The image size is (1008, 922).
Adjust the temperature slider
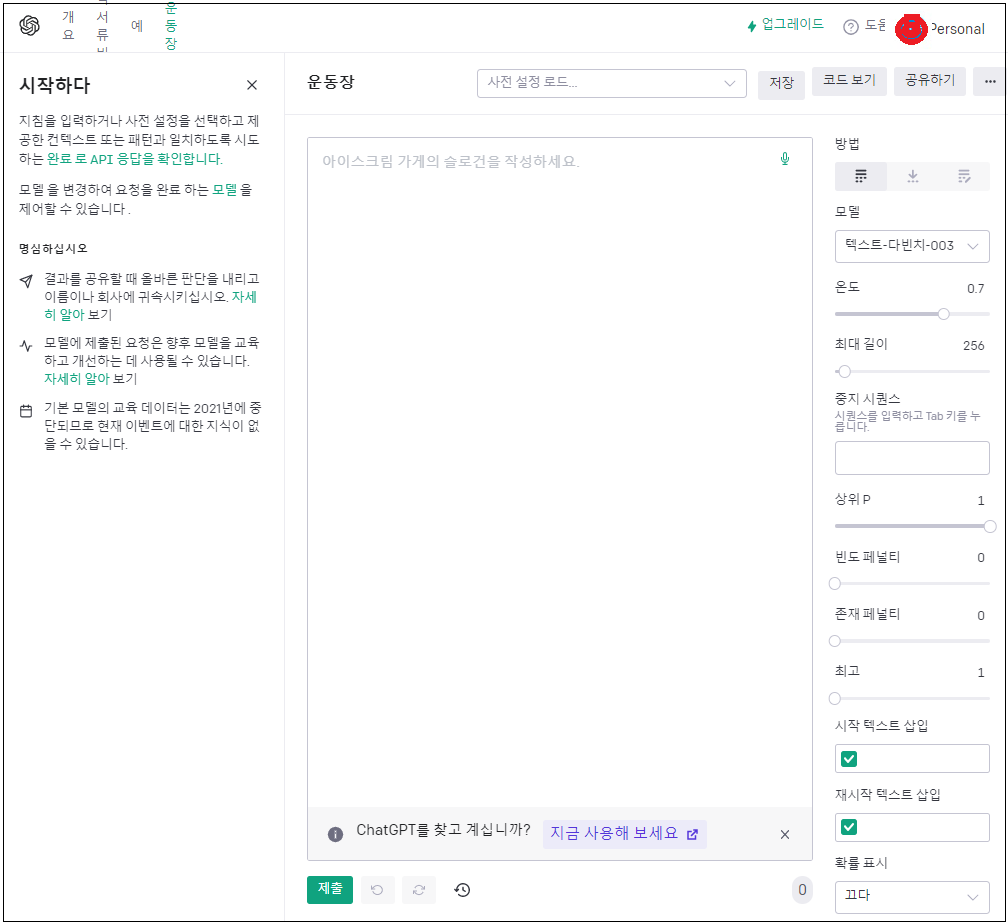[941, 314]
